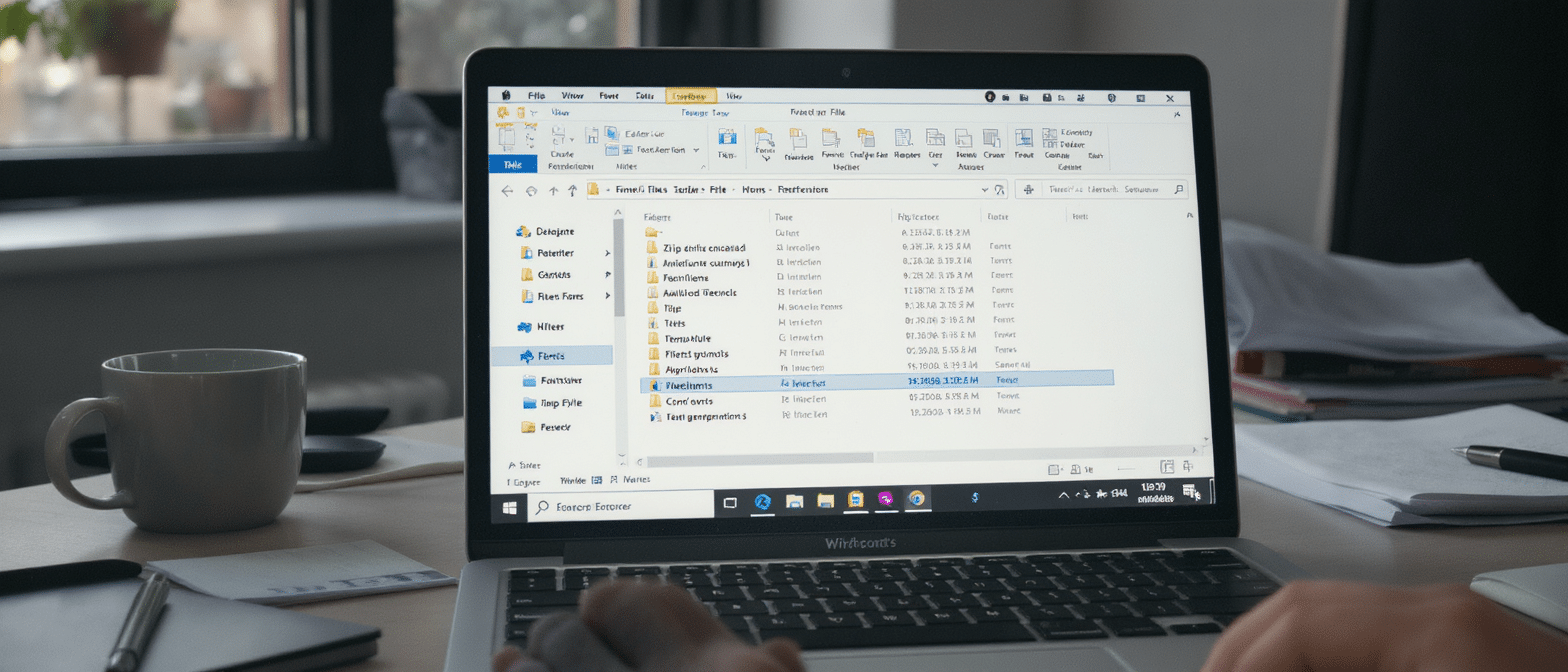1568x672 pixels.
Task: Click the blue window-shaped ribbon icon
Action: point(727,138)
